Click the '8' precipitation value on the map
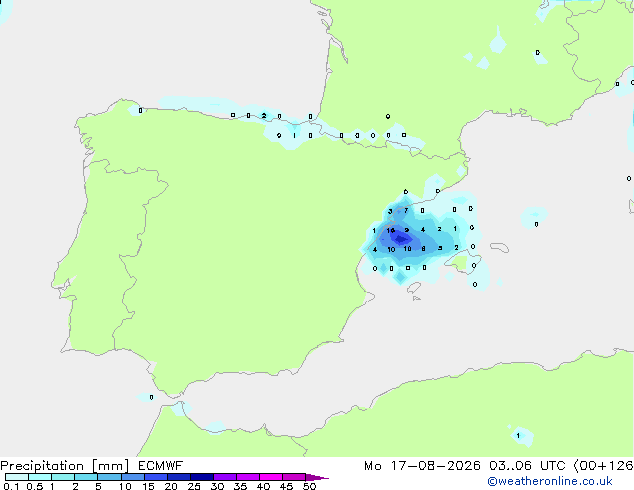 (x=423, y=249)
